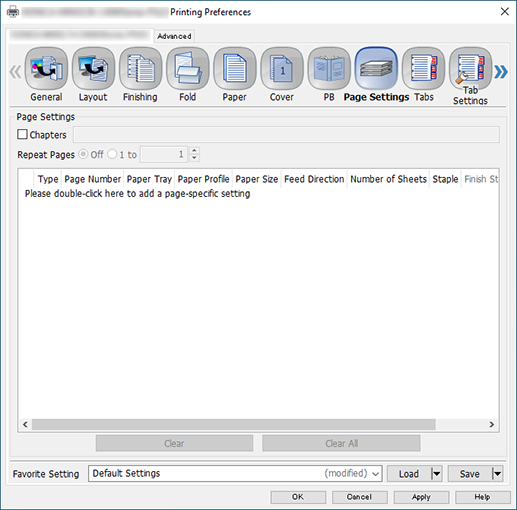The image size is (517, 510).
Task: Click the right double-chevron scroll arrow
Action: pos(501,72)
